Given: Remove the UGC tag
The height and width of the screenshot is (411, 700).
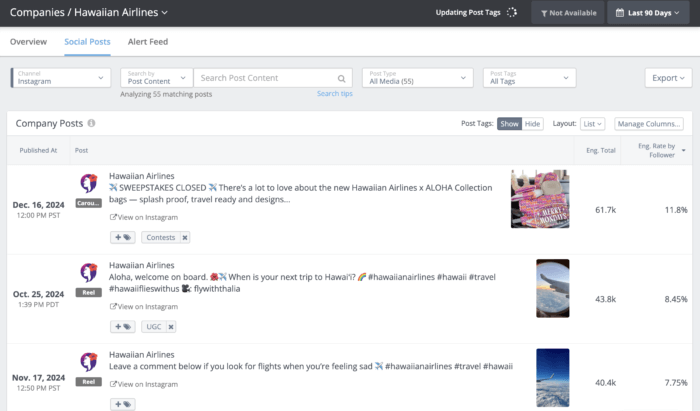Looking at the screenshot, I should tap(171, 327).
